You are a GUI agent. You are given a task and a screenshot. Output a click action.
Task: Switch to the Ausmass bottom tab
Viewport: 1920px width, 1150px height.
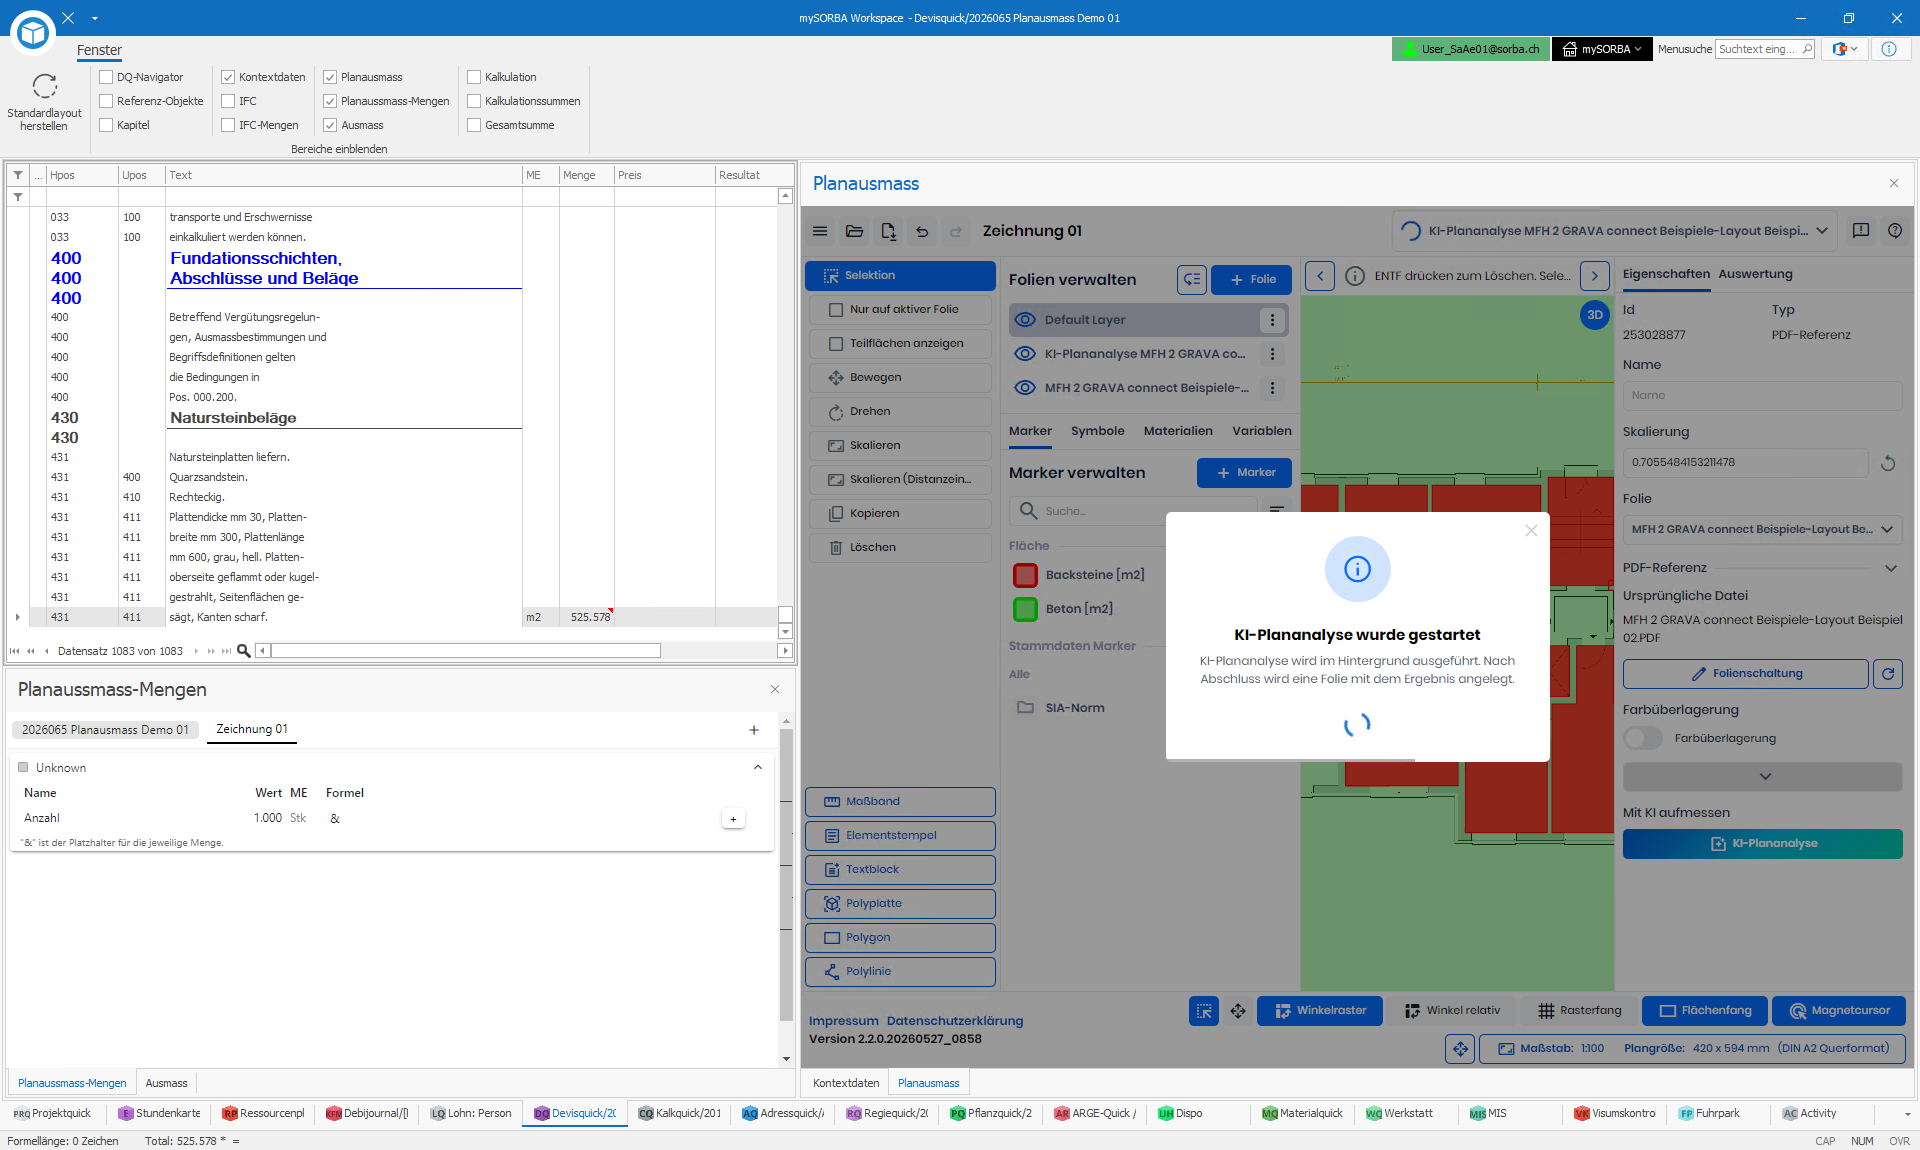(166, 1083)
